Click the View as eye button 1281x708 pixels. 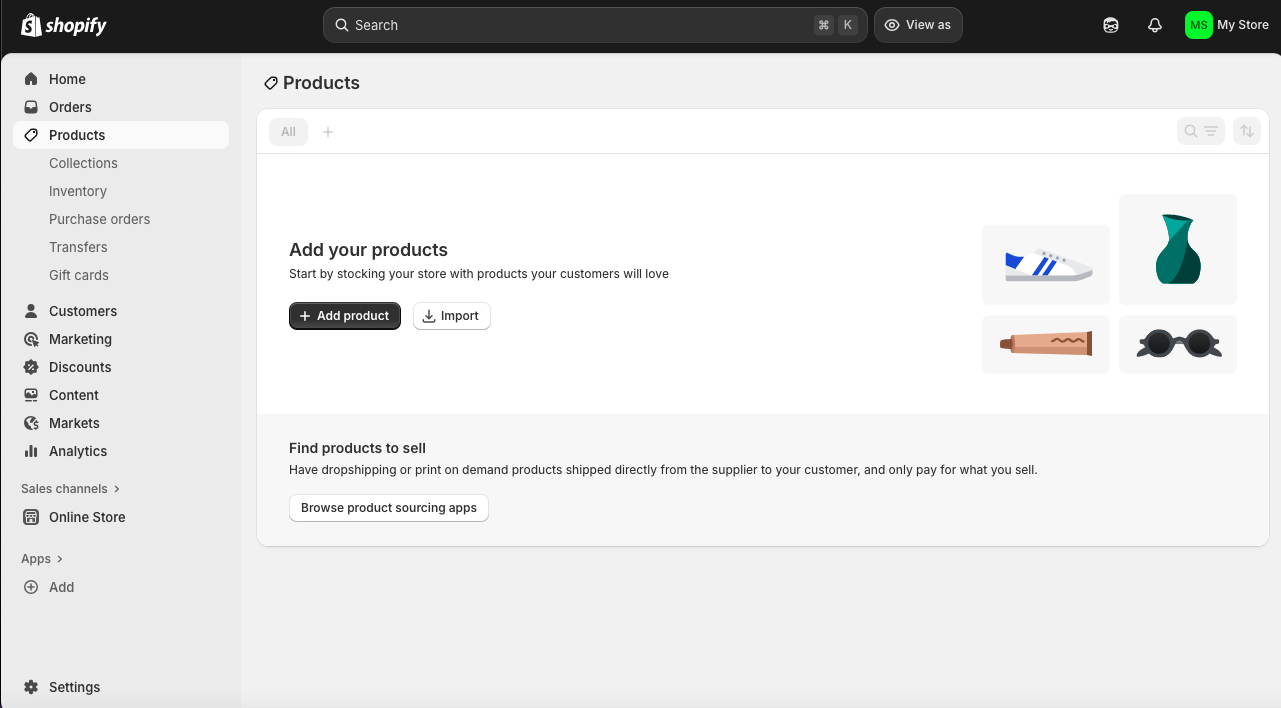pos(918,25)
